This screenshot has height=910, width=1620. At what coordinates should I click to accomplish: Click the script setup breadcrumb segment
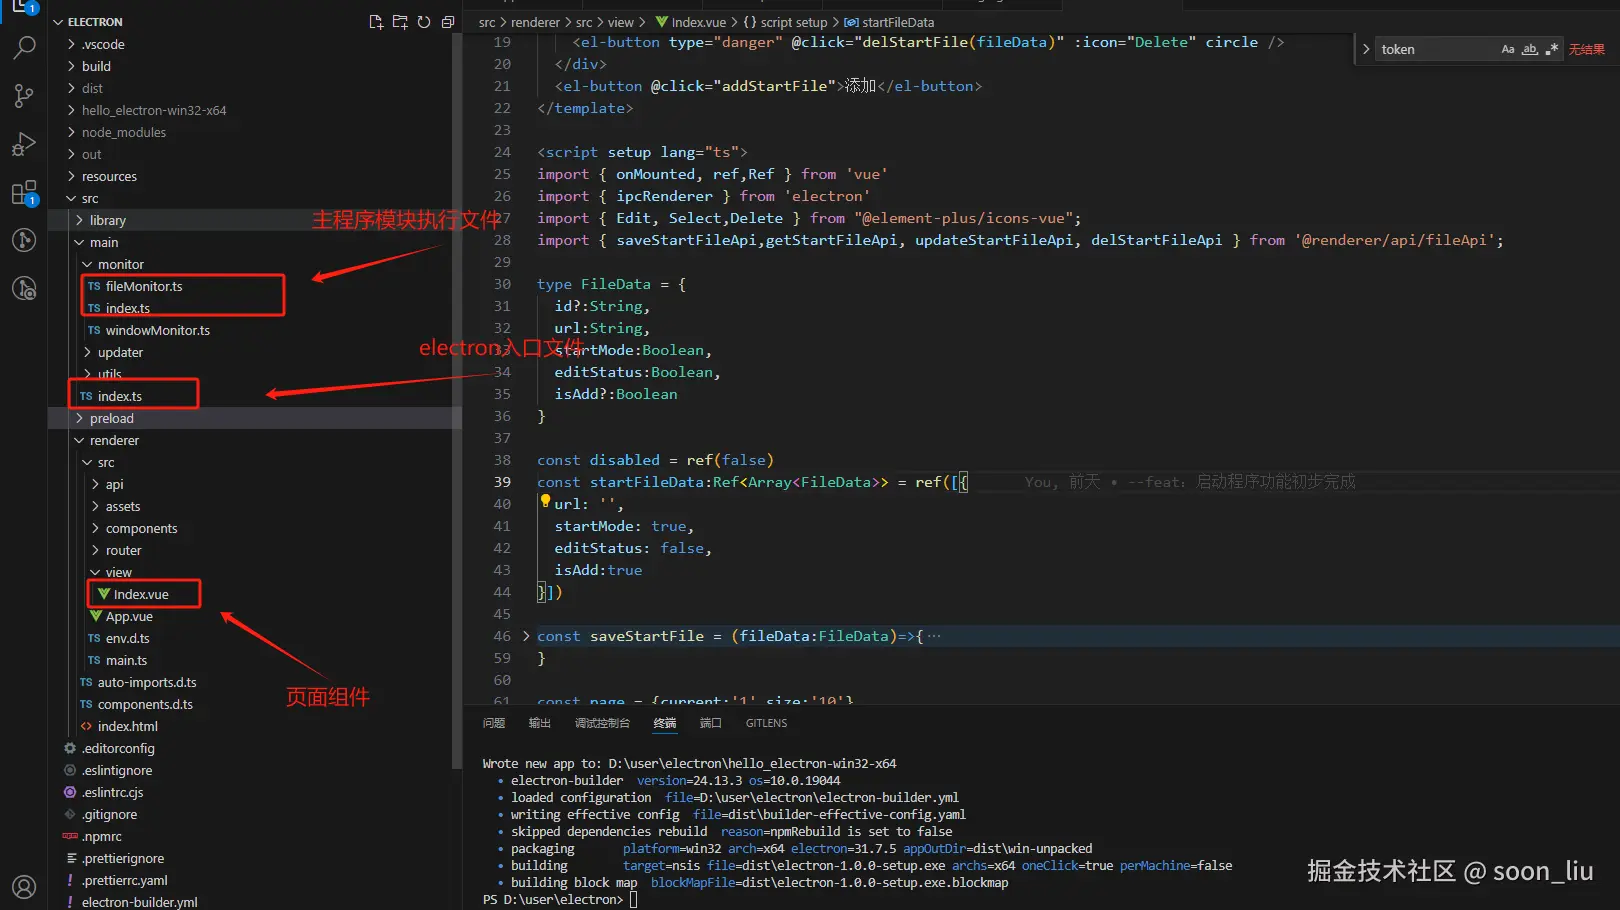point(794,22)
